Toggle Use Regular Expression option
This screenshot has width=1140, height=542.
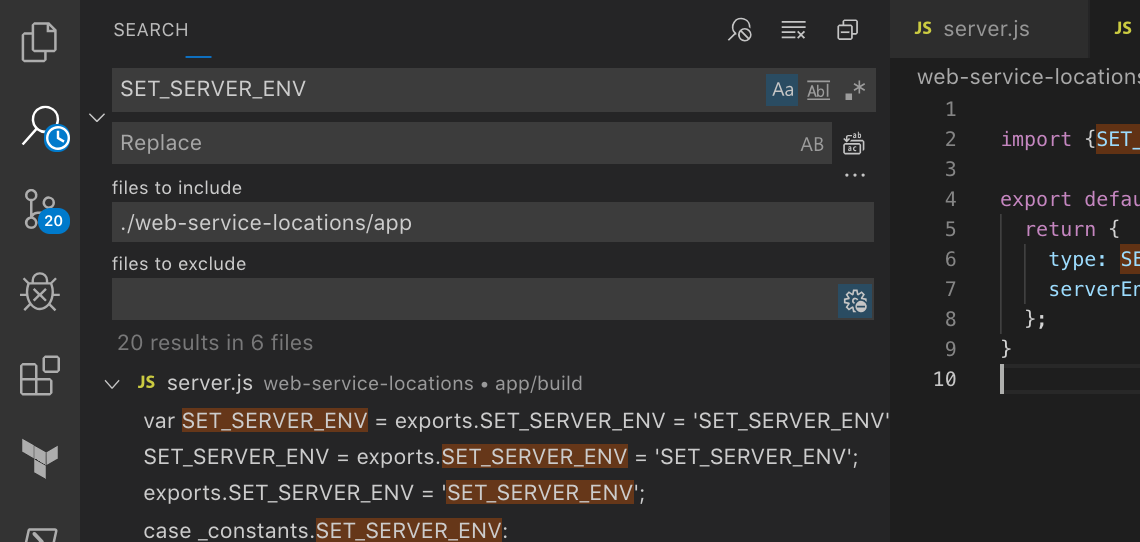click(855, 90)
